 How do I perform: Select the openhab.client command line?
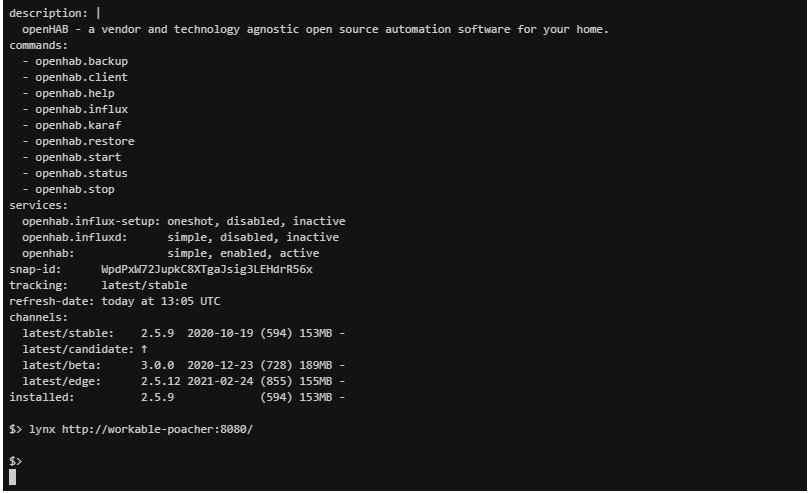pyautogui.click(x=81, y=77)
